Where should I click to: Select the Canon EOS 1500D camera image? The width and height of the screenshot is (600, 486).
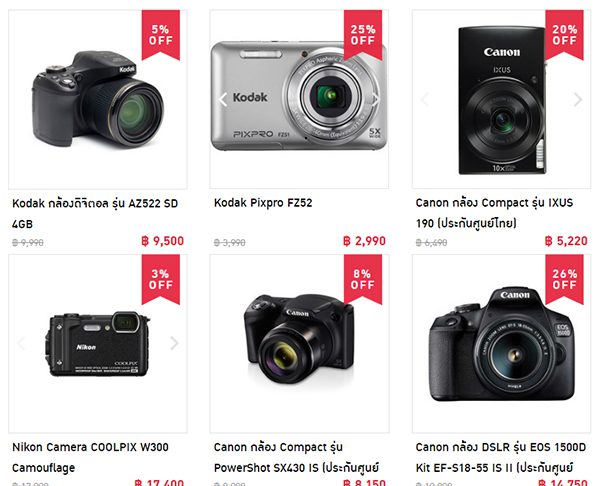coord(502,344)
